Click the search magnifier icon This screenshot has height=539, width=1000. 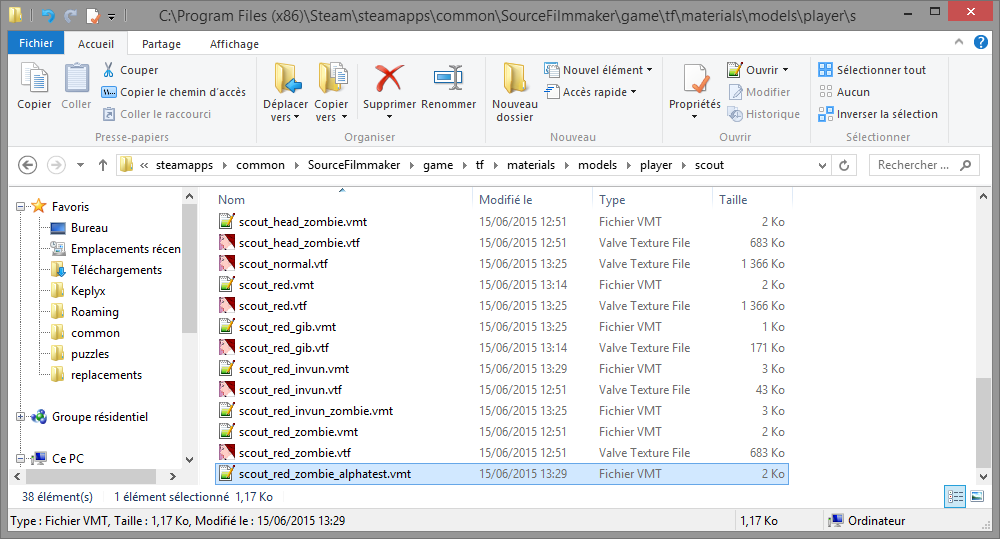966,165
